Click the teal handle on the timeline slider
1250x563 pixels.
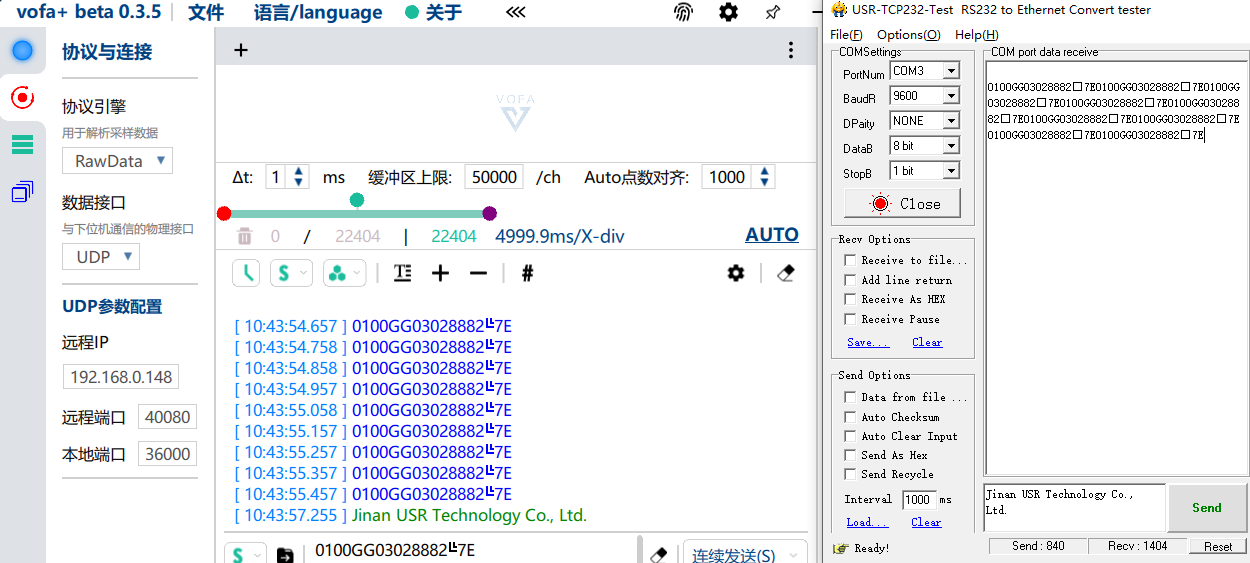[357, 201]
